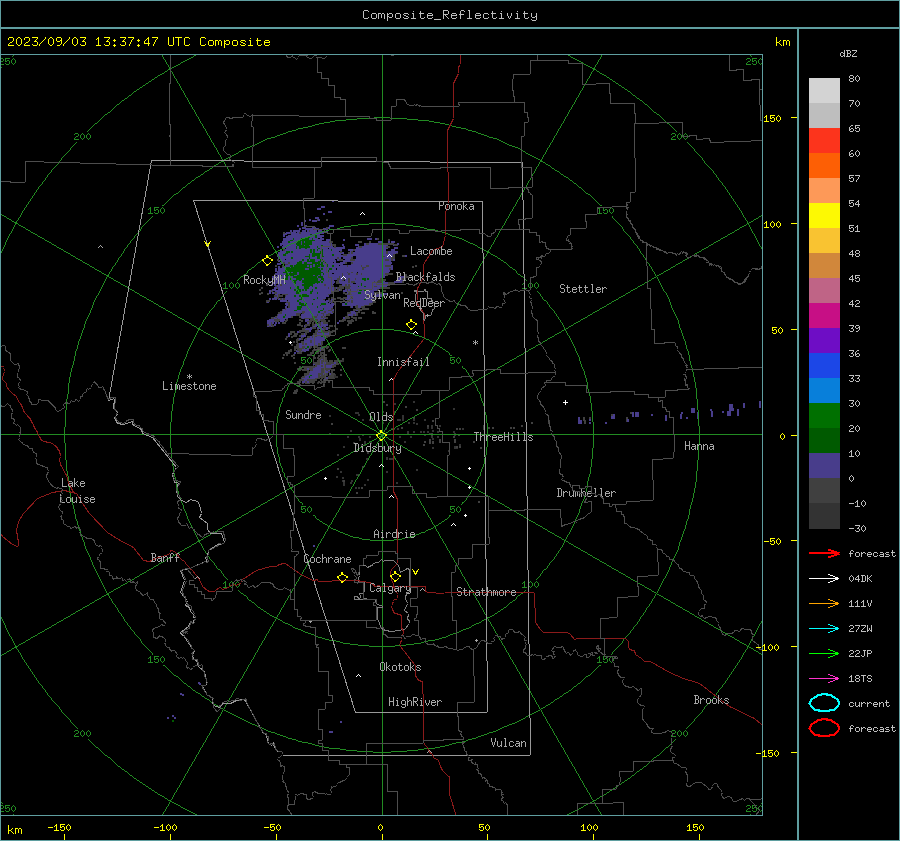Click the red forecast ellipse icon
Viewport: 900px width, 841px height.
coord(824,728)
